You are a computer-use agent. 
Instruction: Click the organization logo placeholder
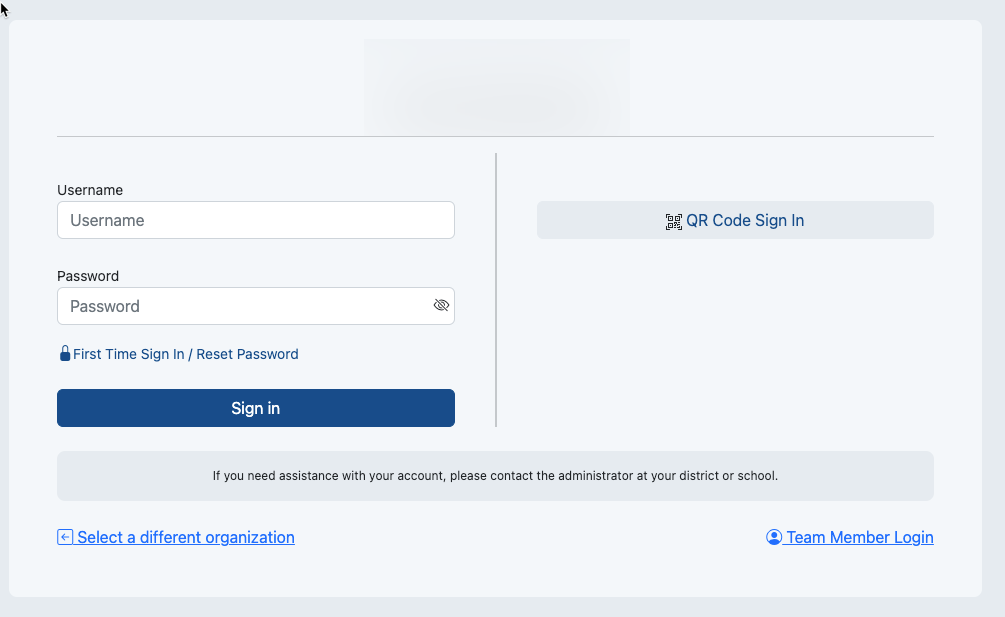point(497,86)
